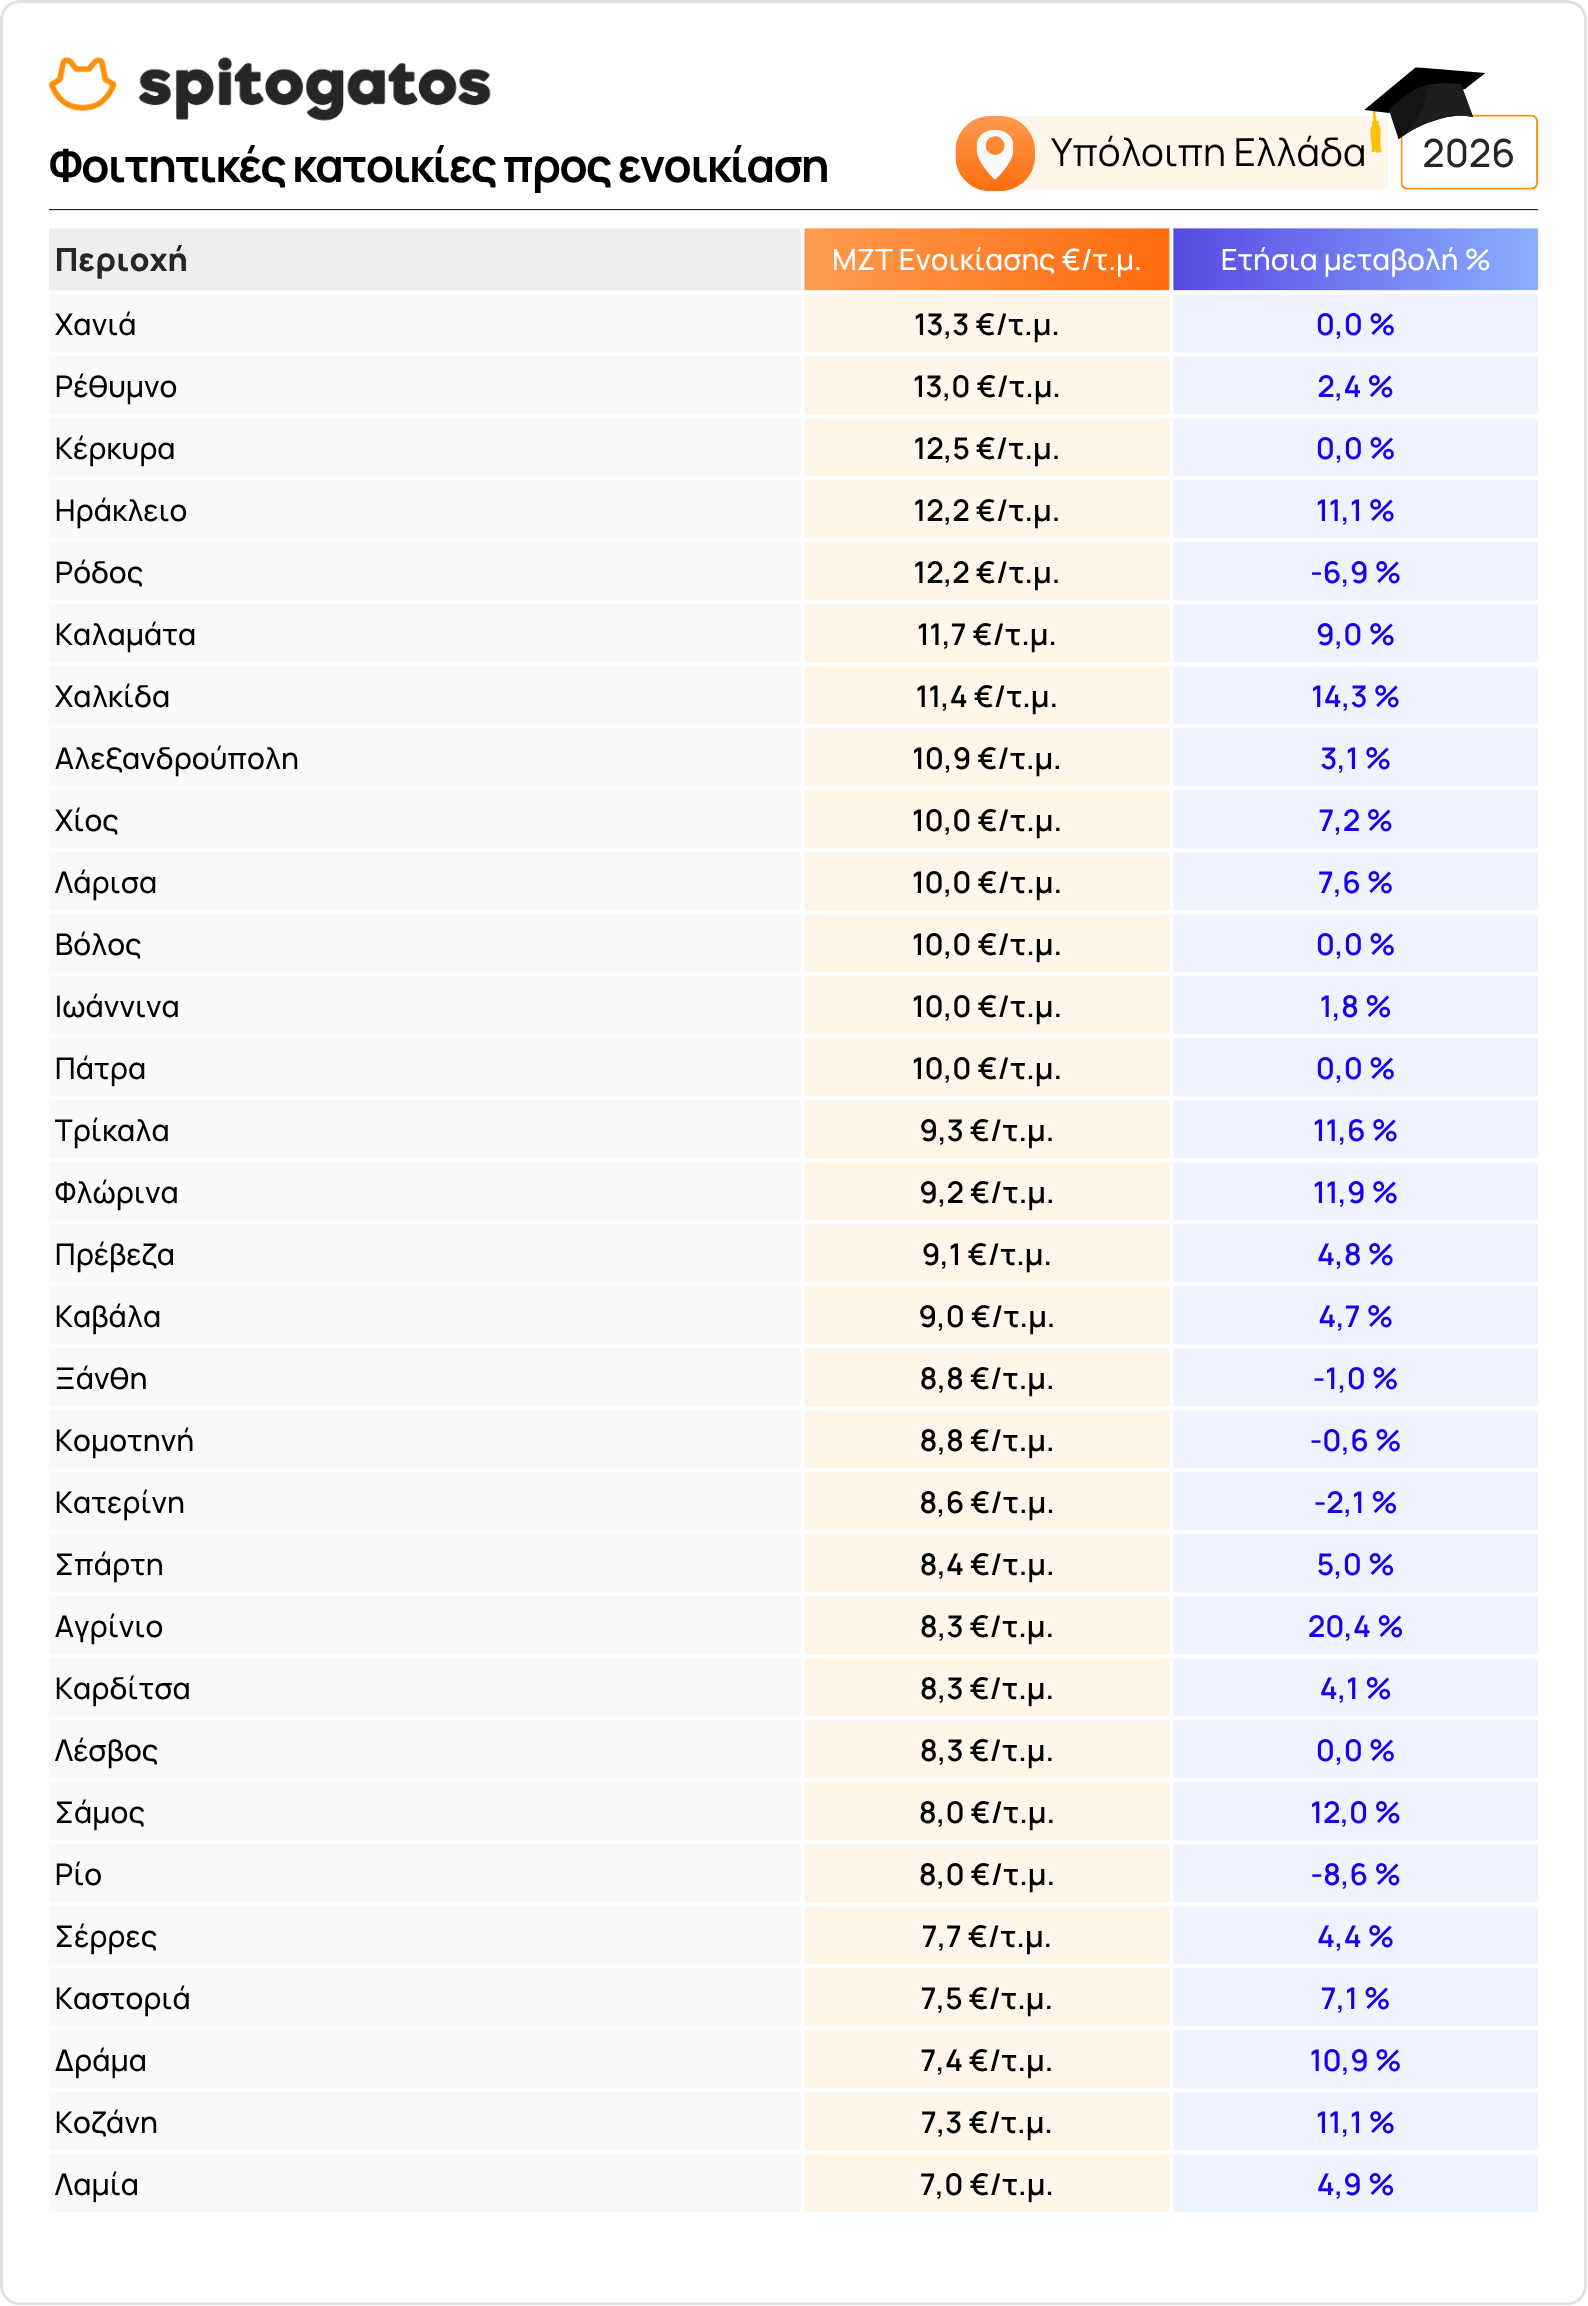
Task: Click the Λαμία price 7,0 €/τ.μ.
Action: (986, 2185)
